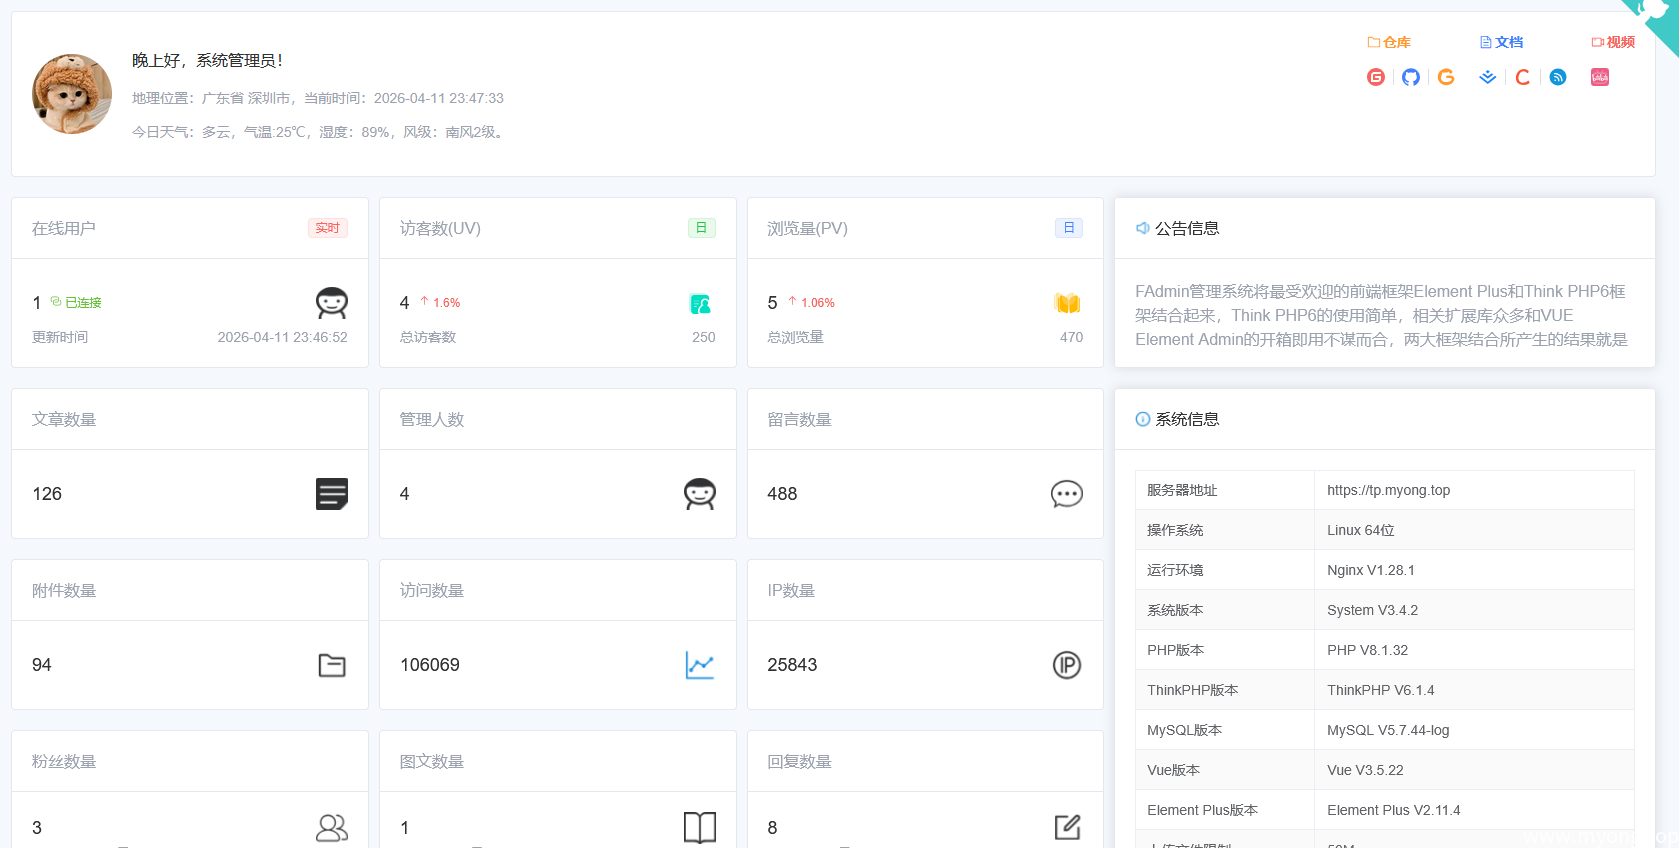Open the Juejin docs icon
Viewport: 1679px width, 848px height.
pyautogui.click(x=1488, y=77)
